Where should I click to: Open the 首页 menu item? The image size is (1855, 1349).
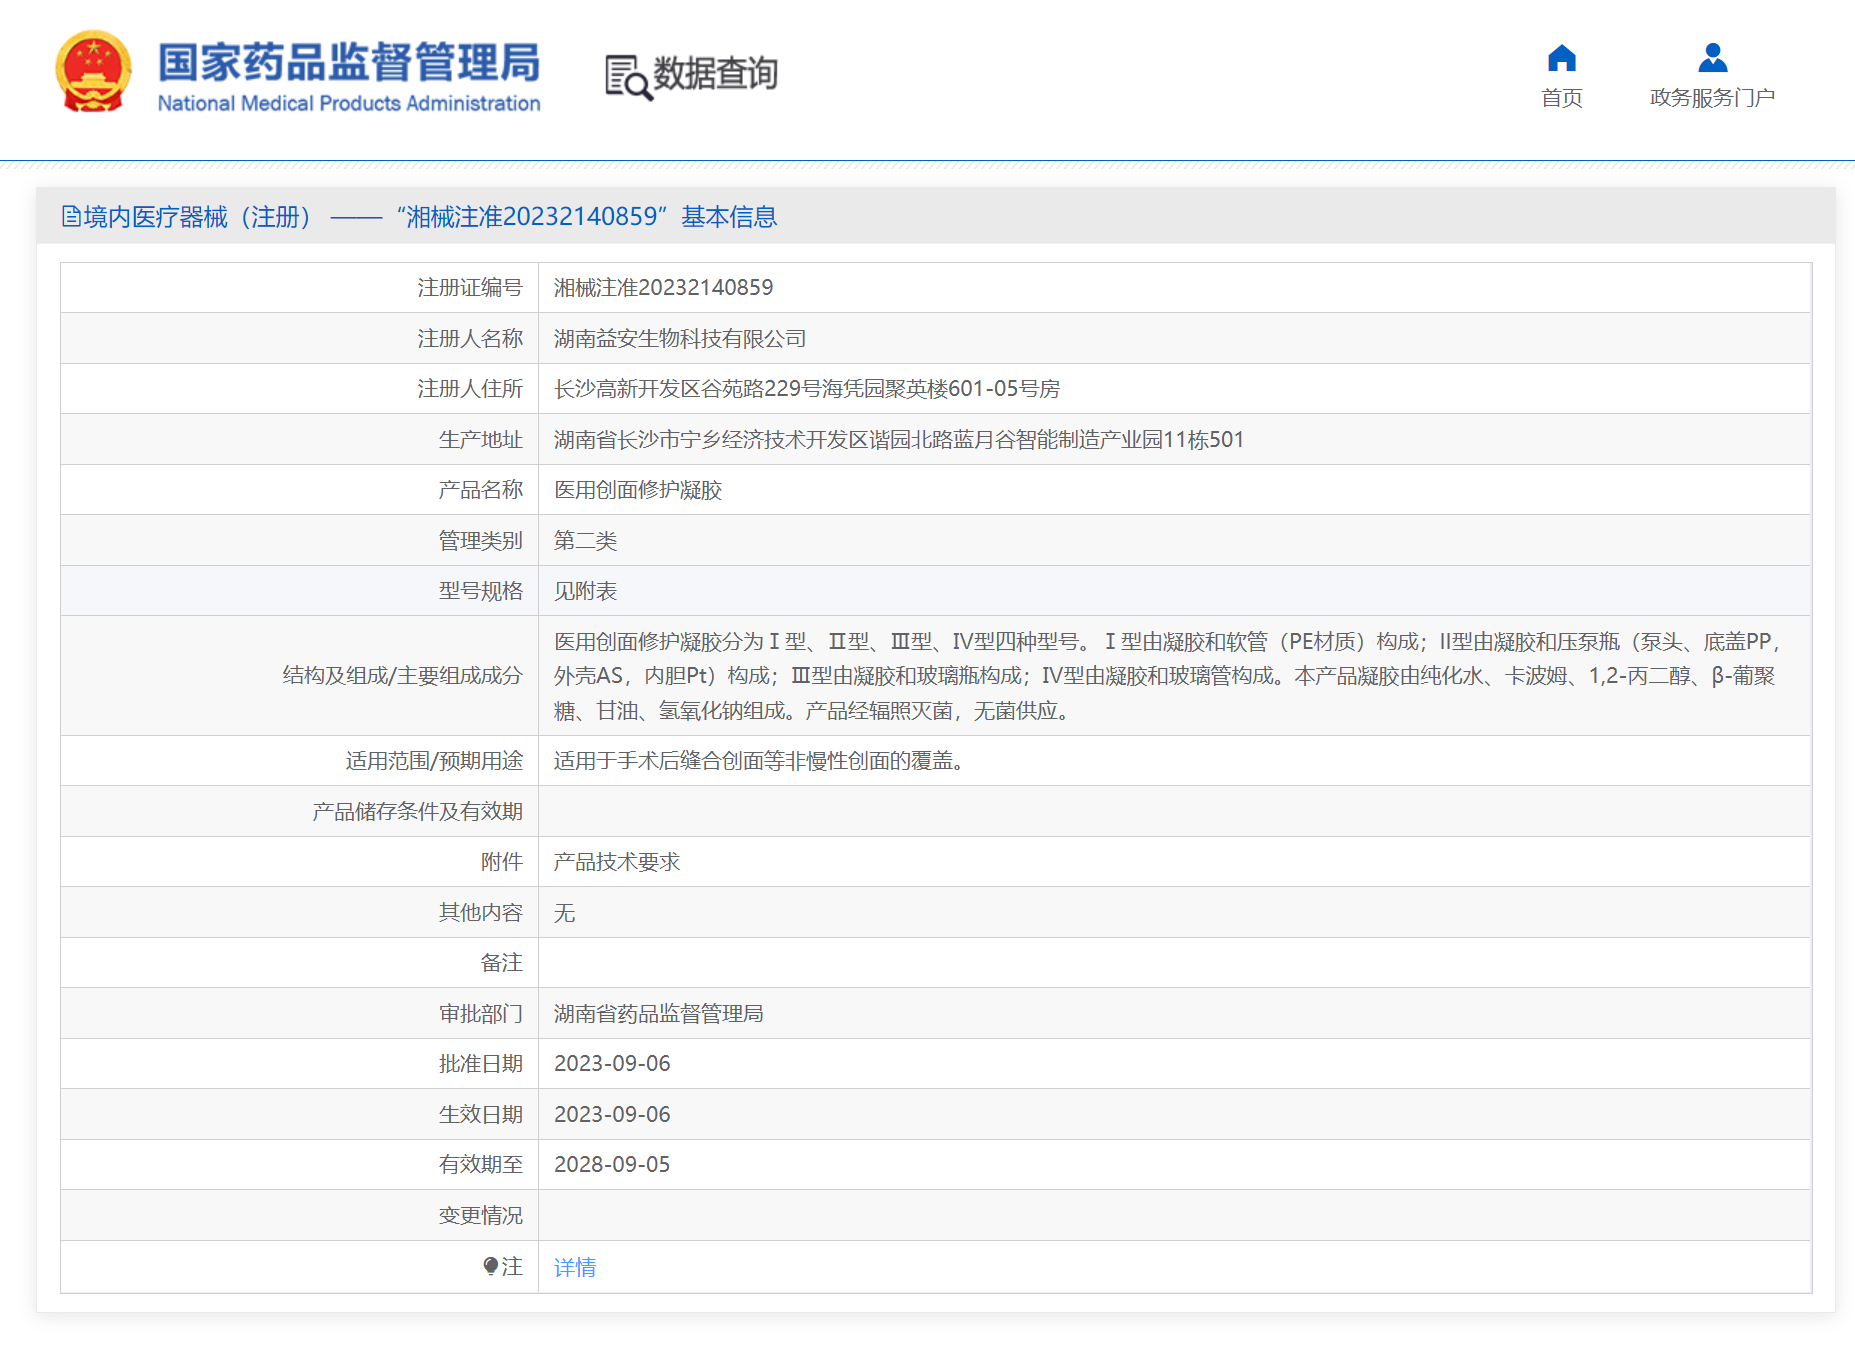pos(1561,98)
